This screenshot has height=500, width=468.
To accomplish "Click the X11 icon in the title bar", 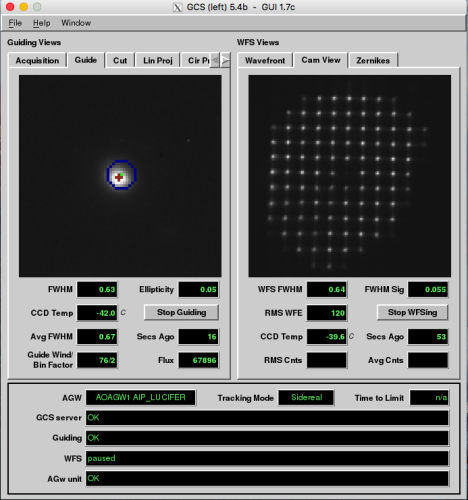I will coord(177,7).
